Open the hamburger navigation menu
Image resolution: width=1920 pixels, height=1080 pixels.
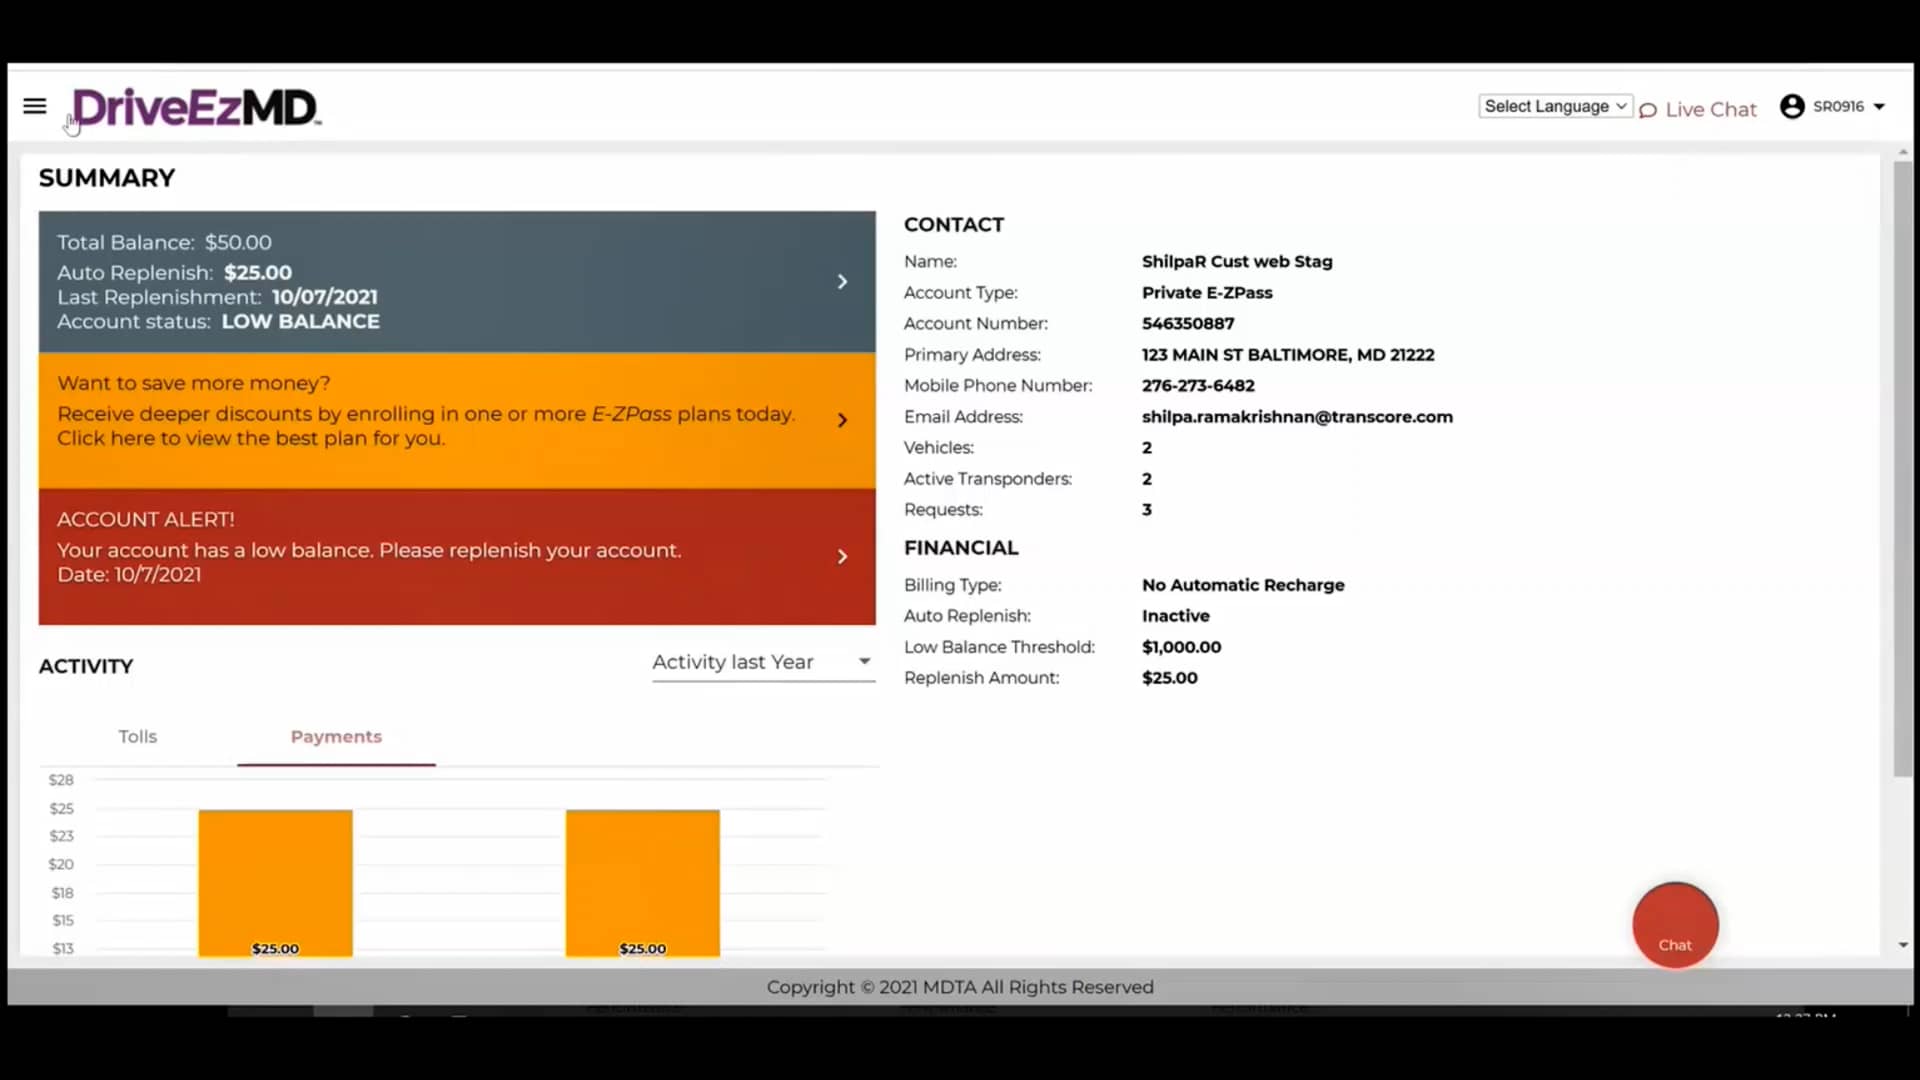[x=35, y=106]
